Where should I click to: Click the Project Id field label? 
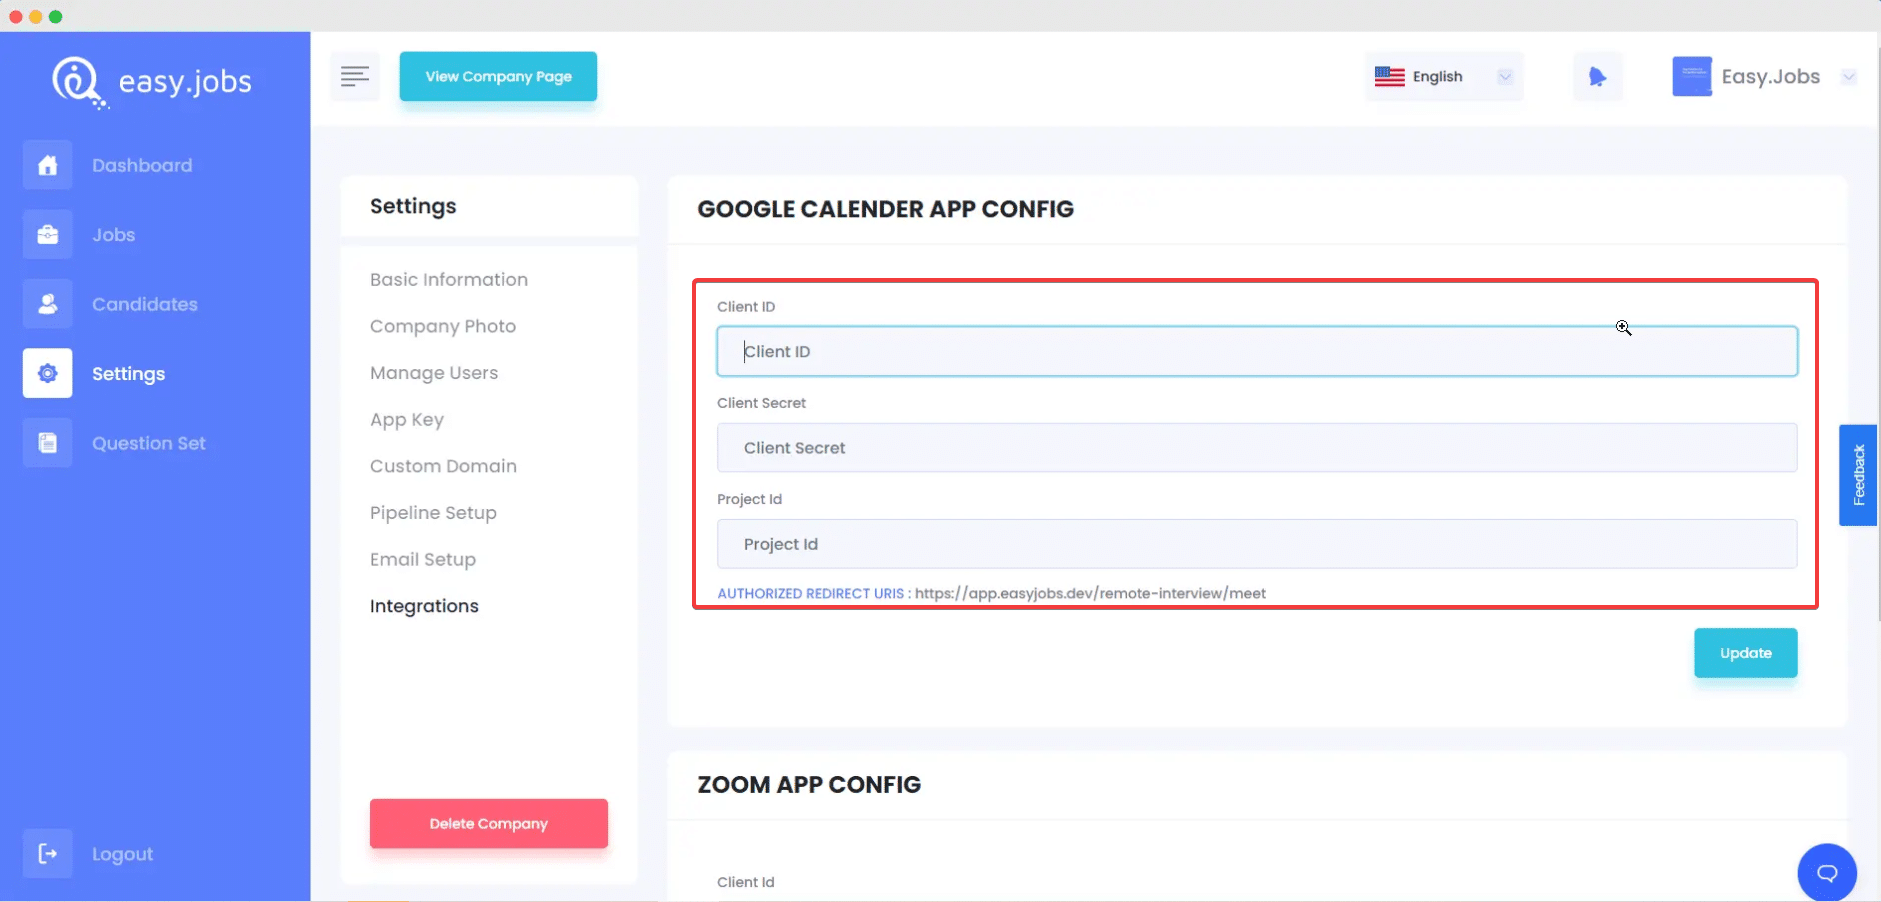click(x=749, y=499)
